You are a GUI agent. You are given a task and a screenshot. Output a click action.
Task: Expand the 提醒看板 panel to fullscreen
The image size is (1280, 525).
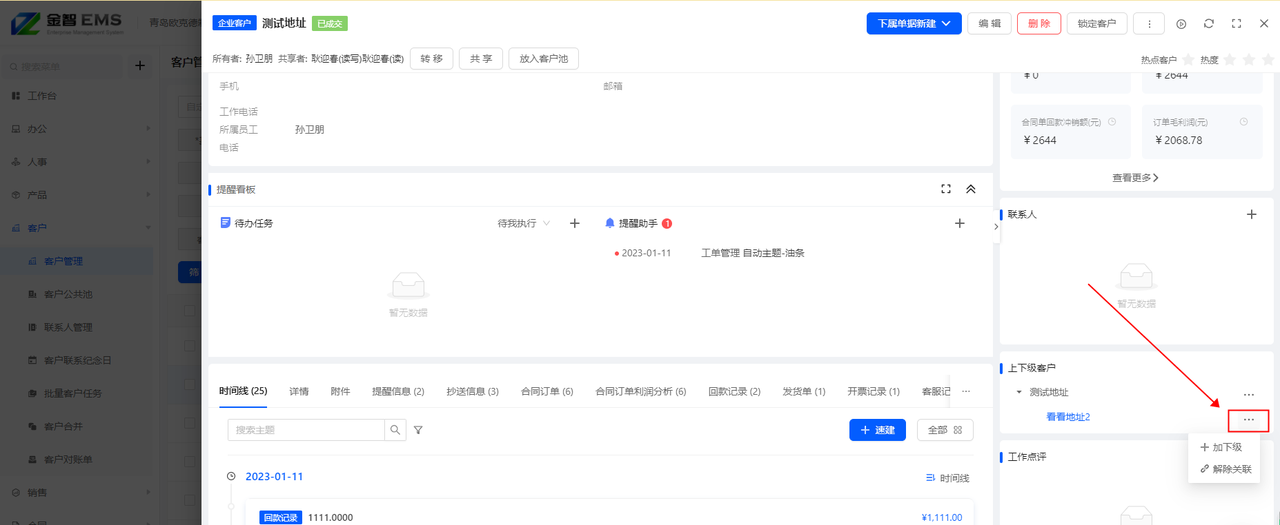946,189
